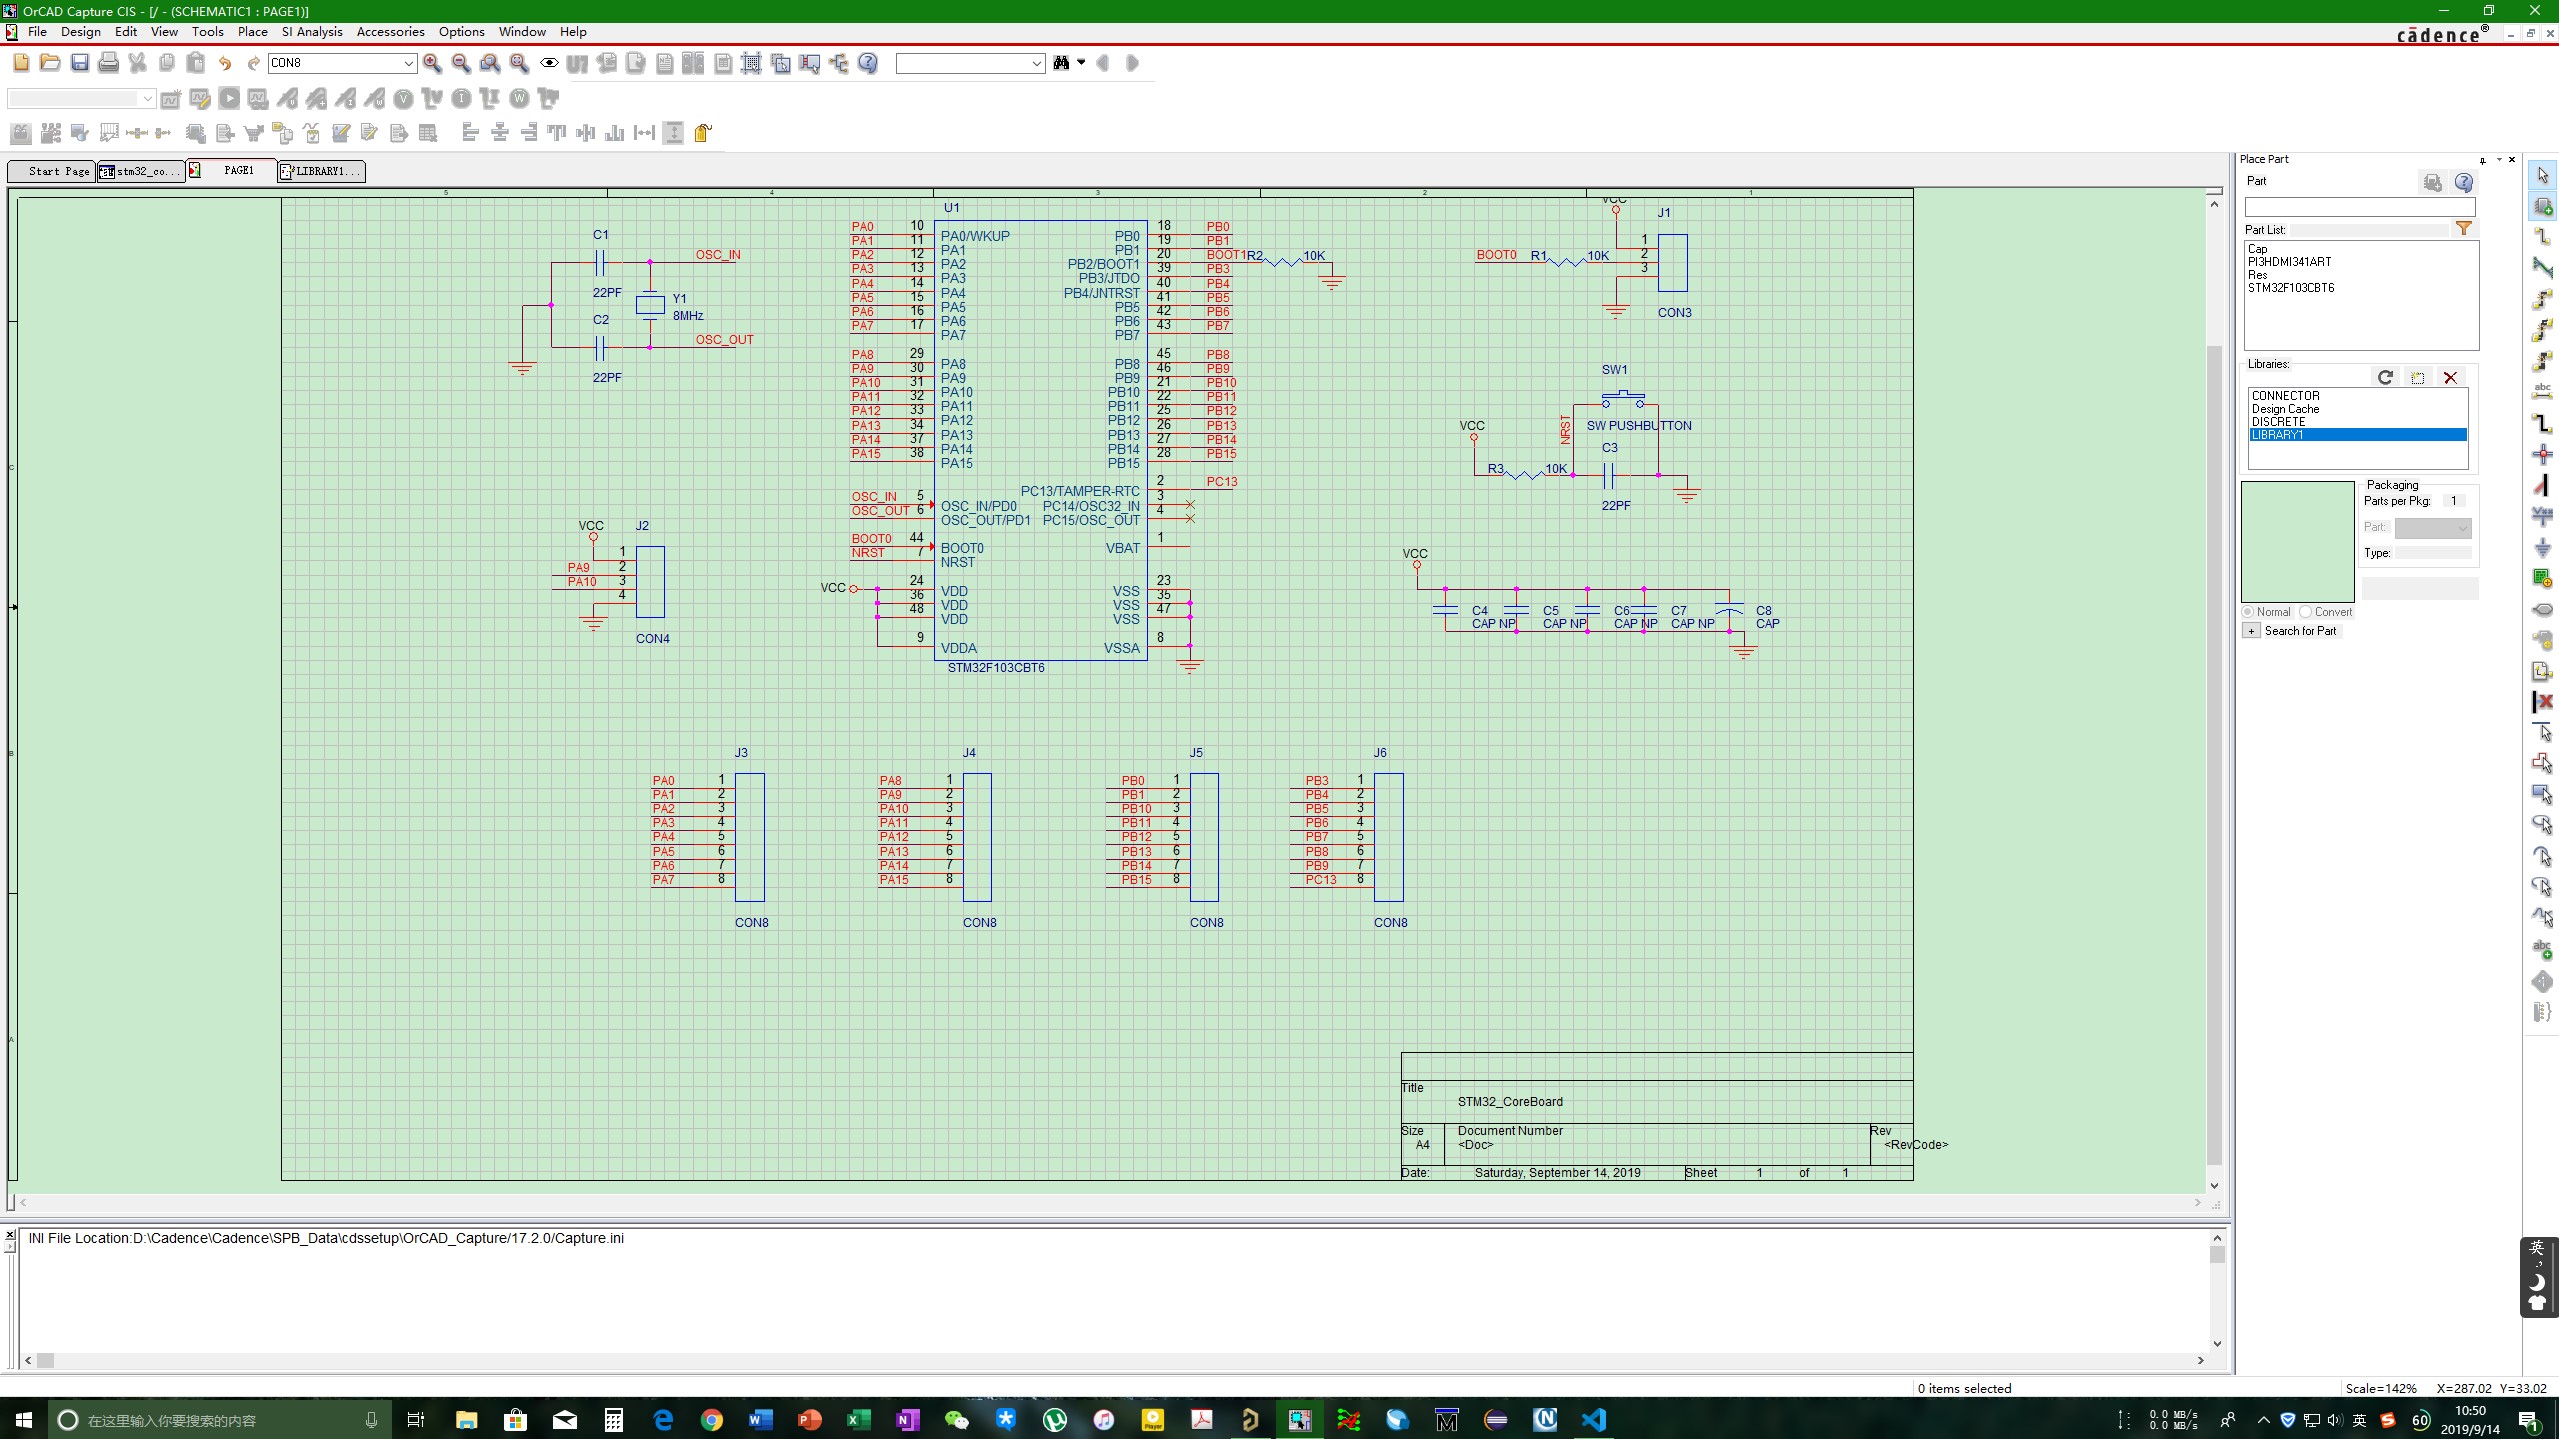Expand the Search for Part section
The height and width of the screenshot is (1439, 2559).
(2251, 631)
